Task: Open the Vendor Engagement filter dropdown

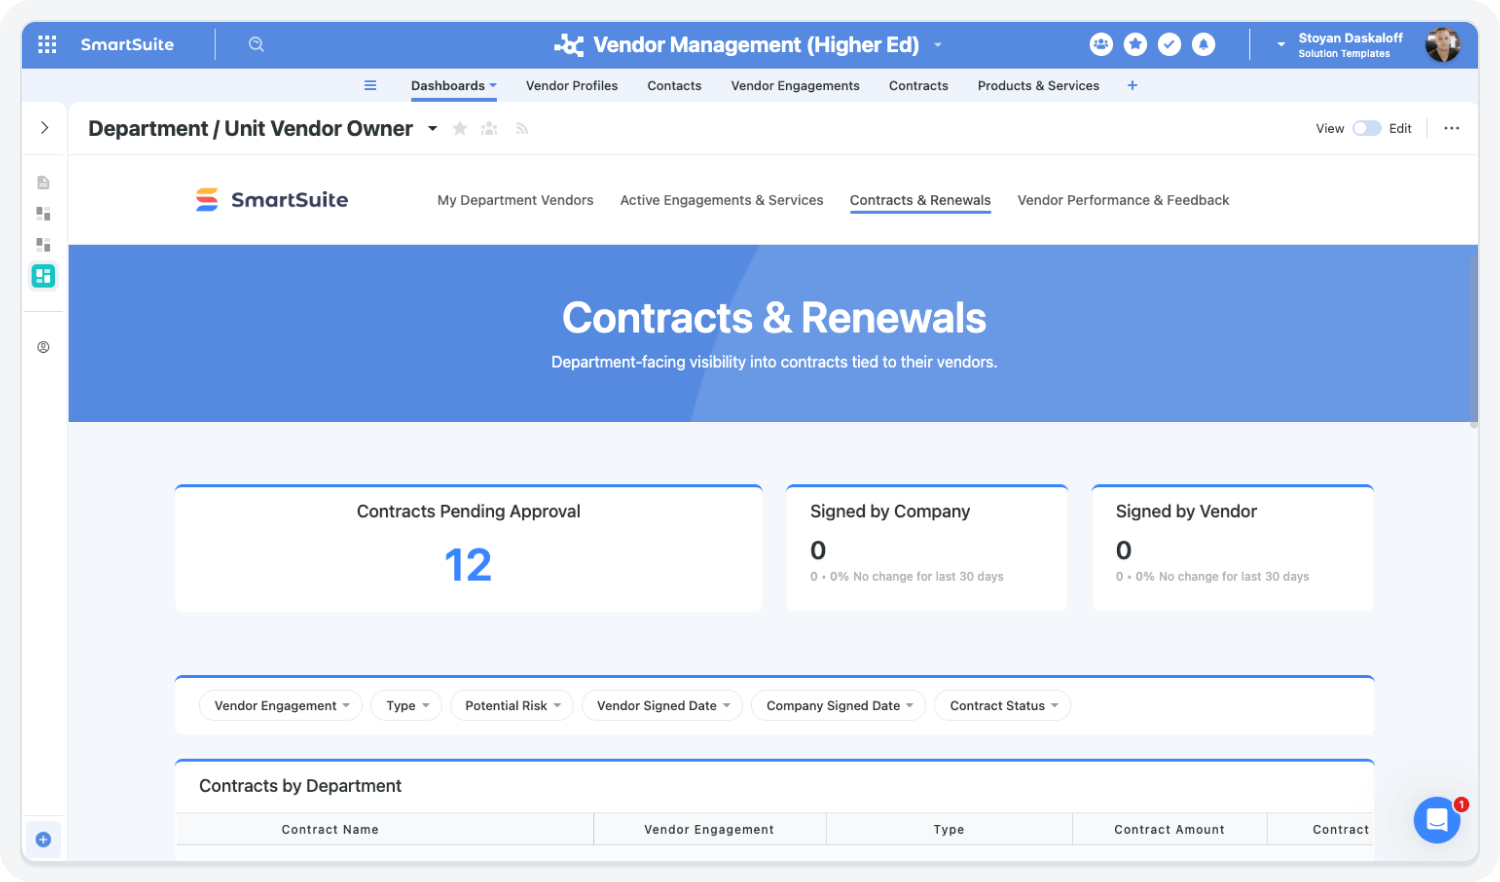Action: point(281,705)
